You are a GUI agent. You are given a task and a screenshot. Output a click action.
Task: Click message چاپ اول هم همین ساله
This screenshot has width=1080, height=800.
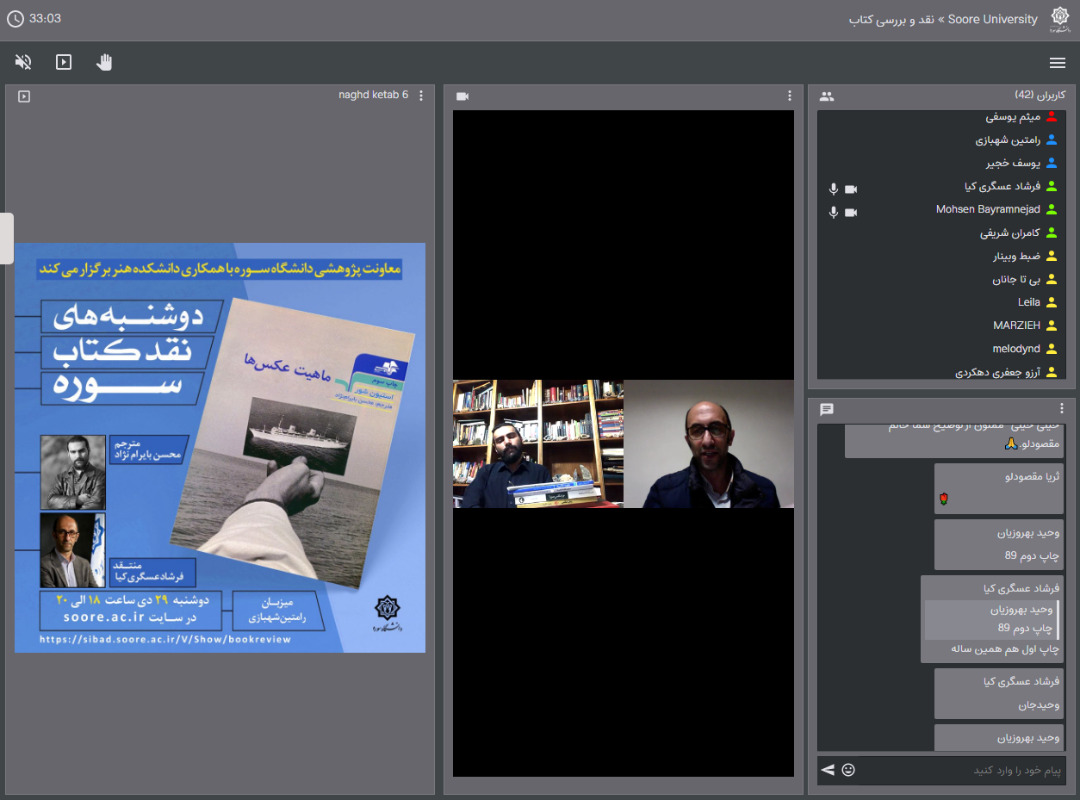(1005, 649)
